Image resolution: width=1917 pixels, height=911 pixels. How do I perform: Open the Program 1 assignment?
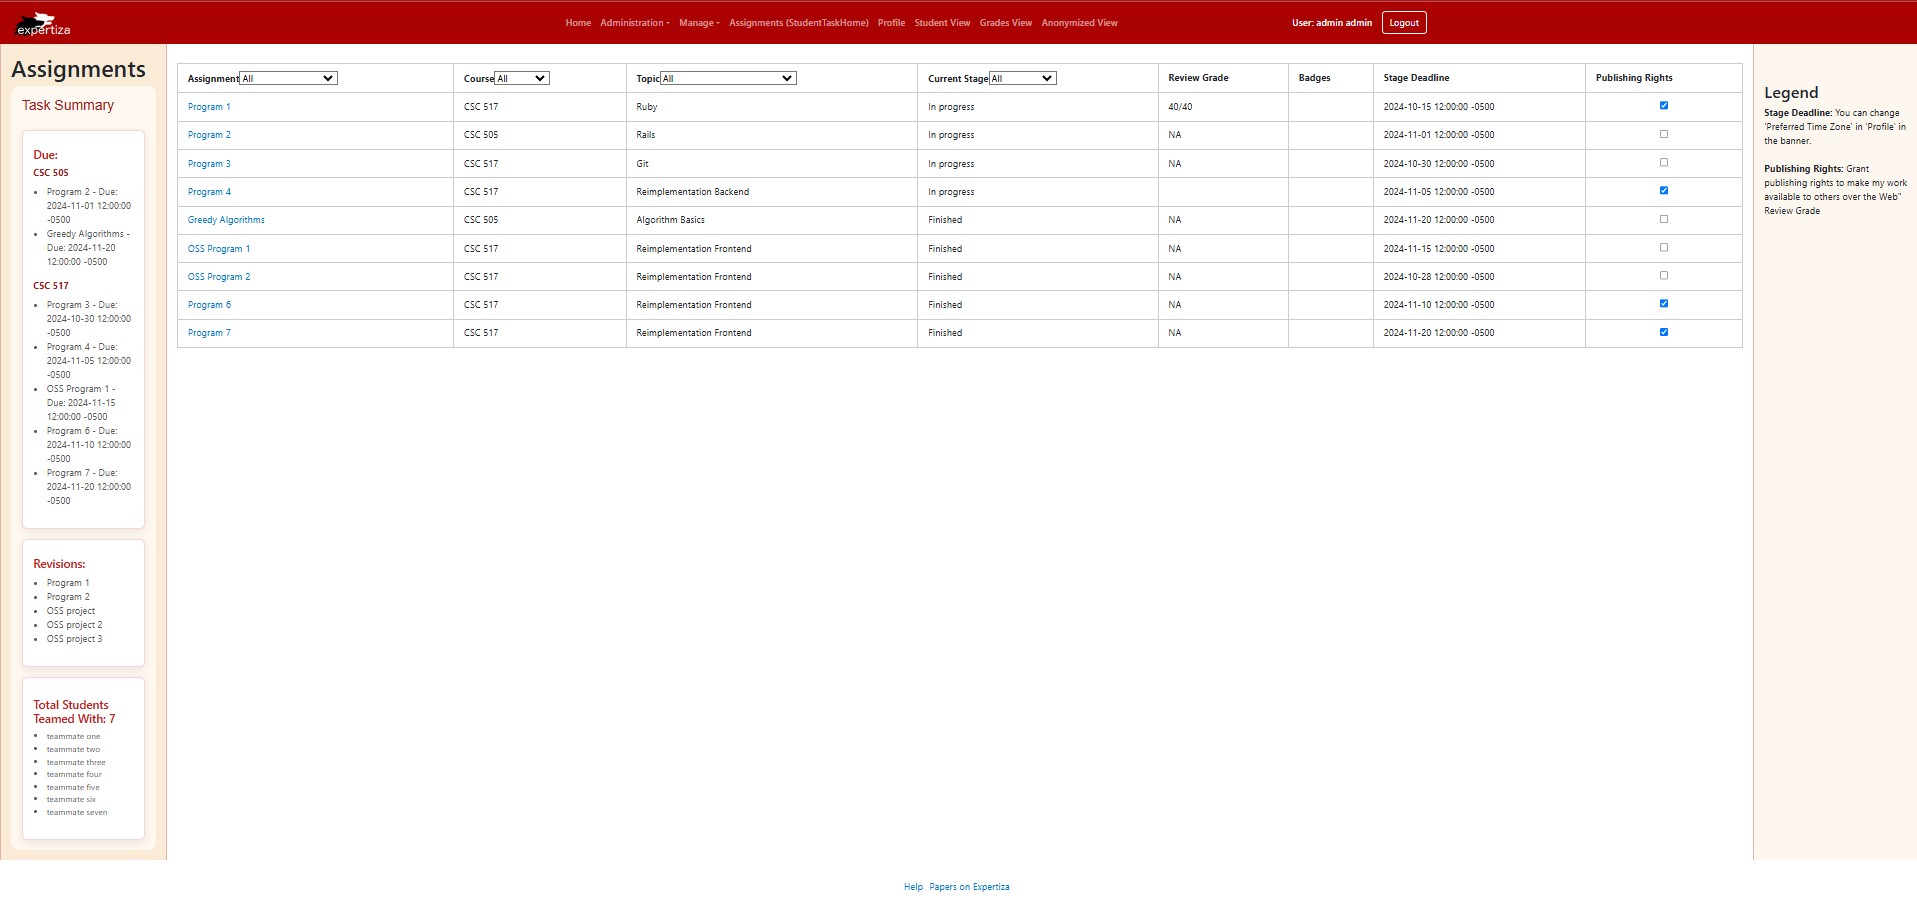pyautogui.click(x=209, y=106)
